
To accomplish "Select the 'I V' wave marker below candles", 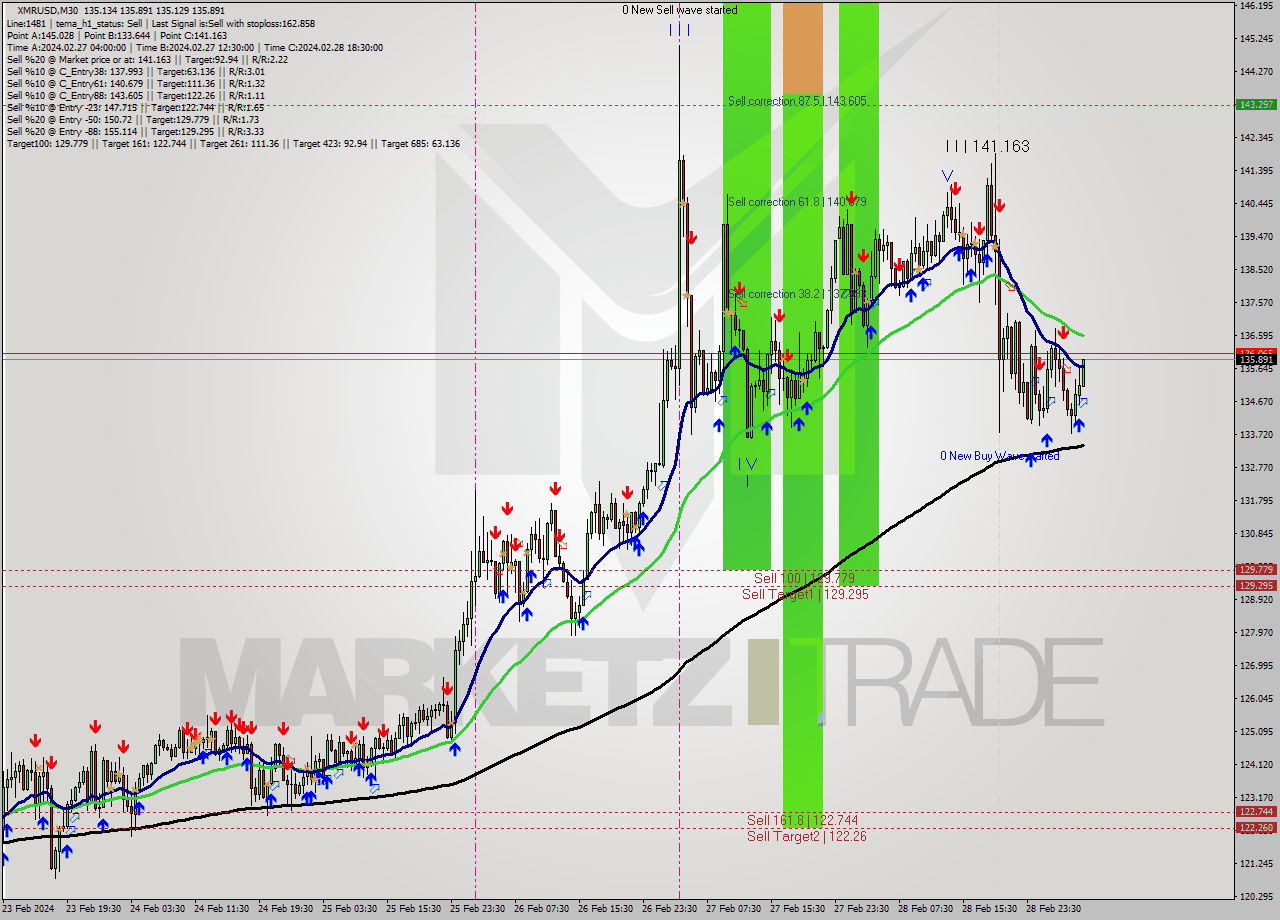I will click(x=747, y=464).
